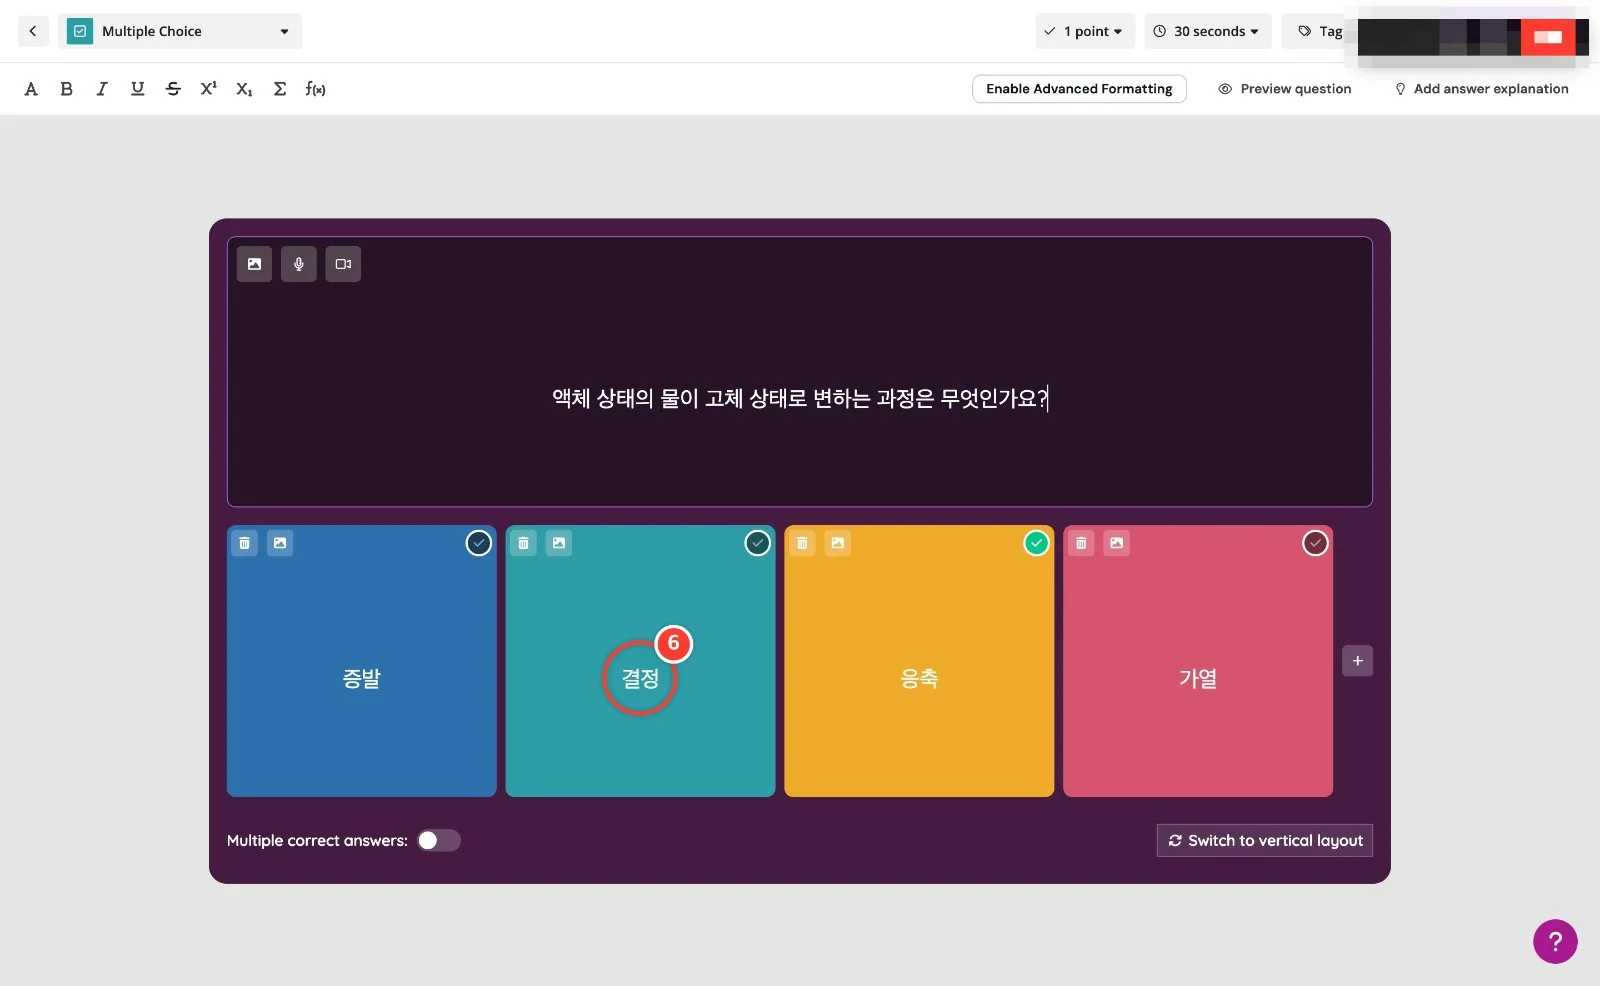Mark 가열 as the correct answer
Image resolution: width=1600 pixels, height=986 pixels.
pyautogui.click(x=1315, y=543)
